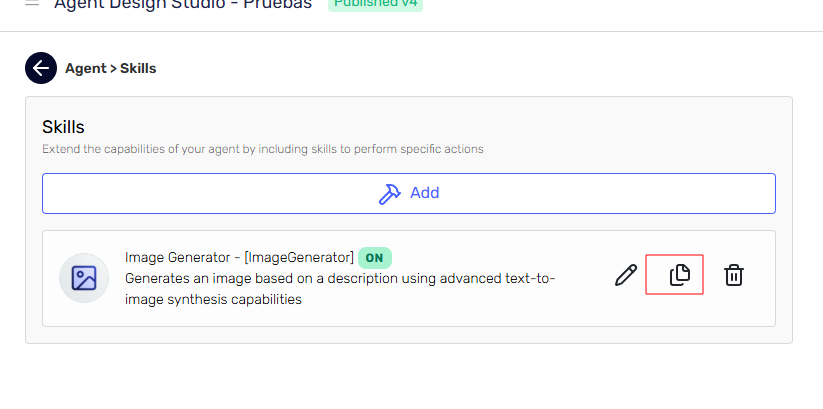Screen dimensions: 823x409
Task: Select Skills in the breadcrumb
Action: coord(139,69)
